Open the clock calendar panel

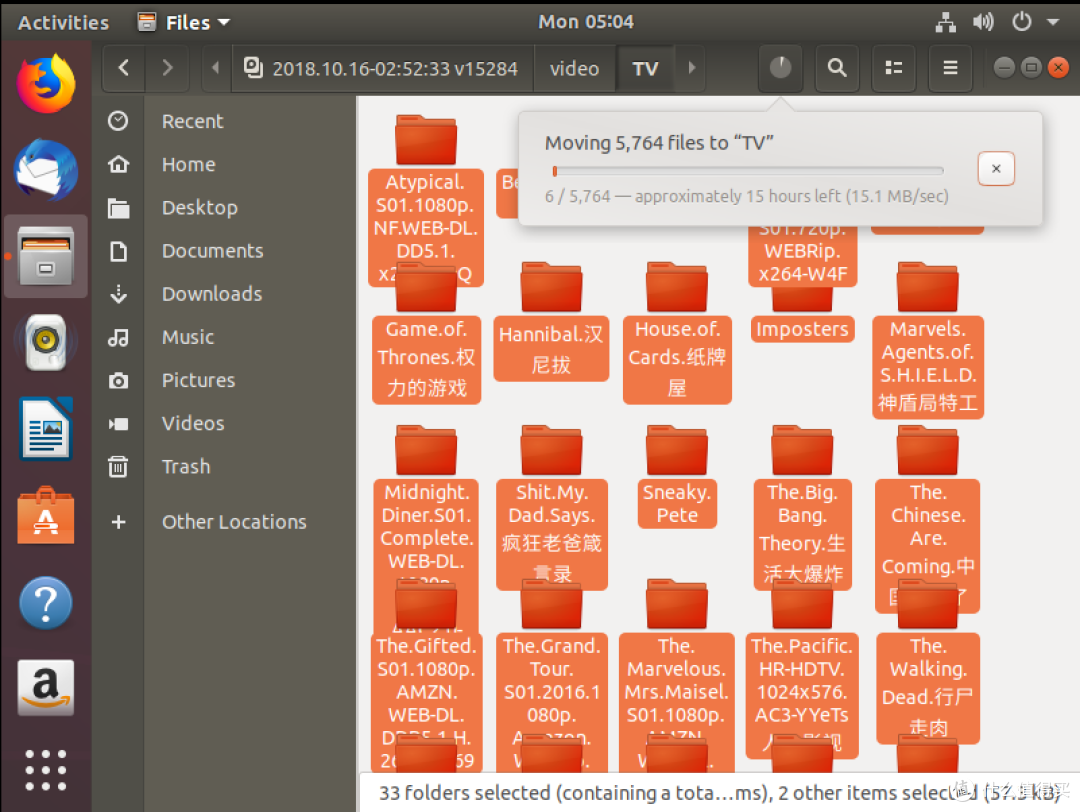pyautogui.click(x=585, y=22)
